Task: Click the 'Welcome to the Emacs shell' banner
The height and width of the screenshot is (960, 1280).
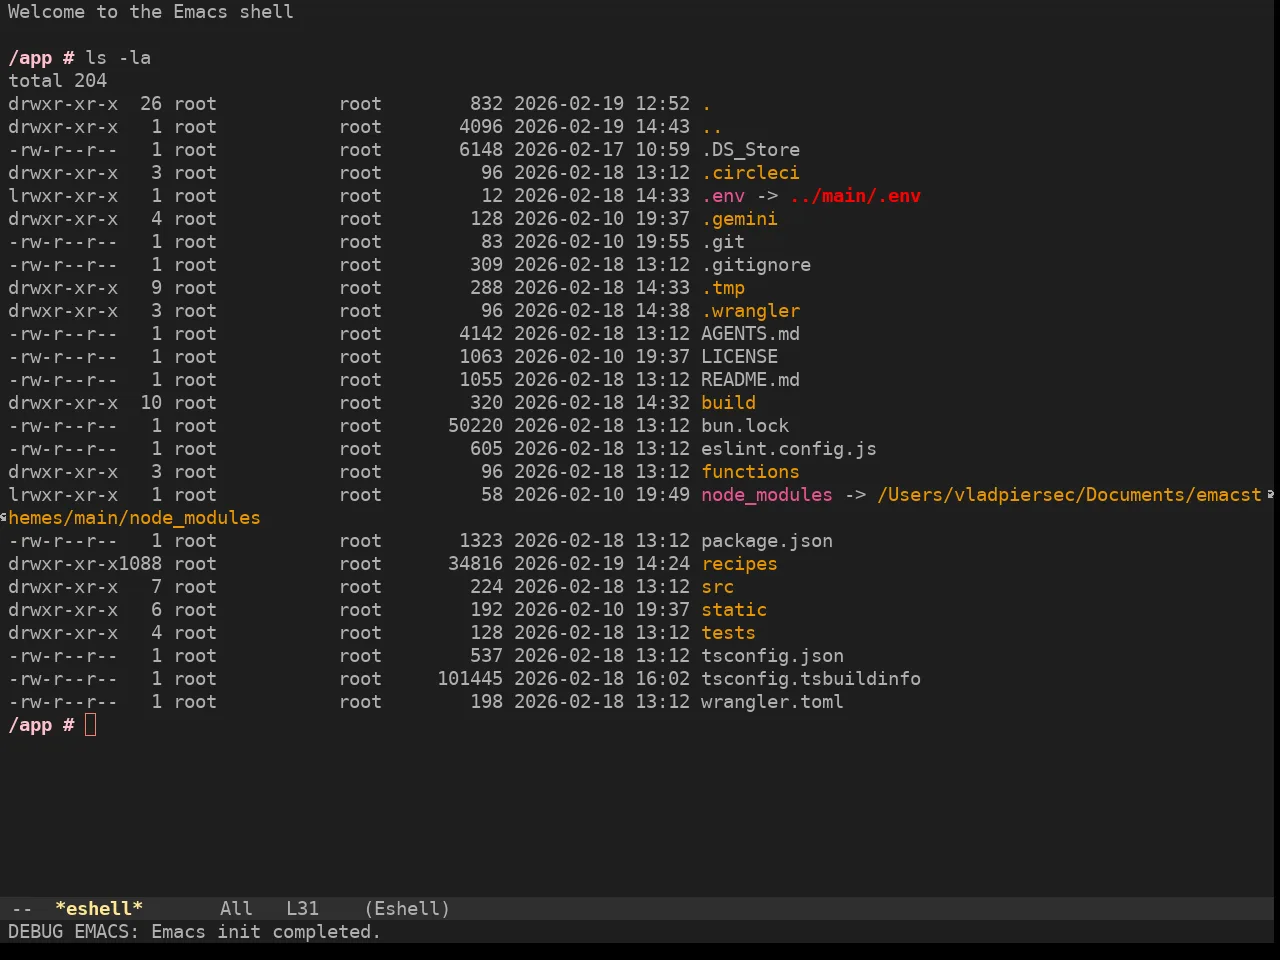Action: tap(151, 12)
